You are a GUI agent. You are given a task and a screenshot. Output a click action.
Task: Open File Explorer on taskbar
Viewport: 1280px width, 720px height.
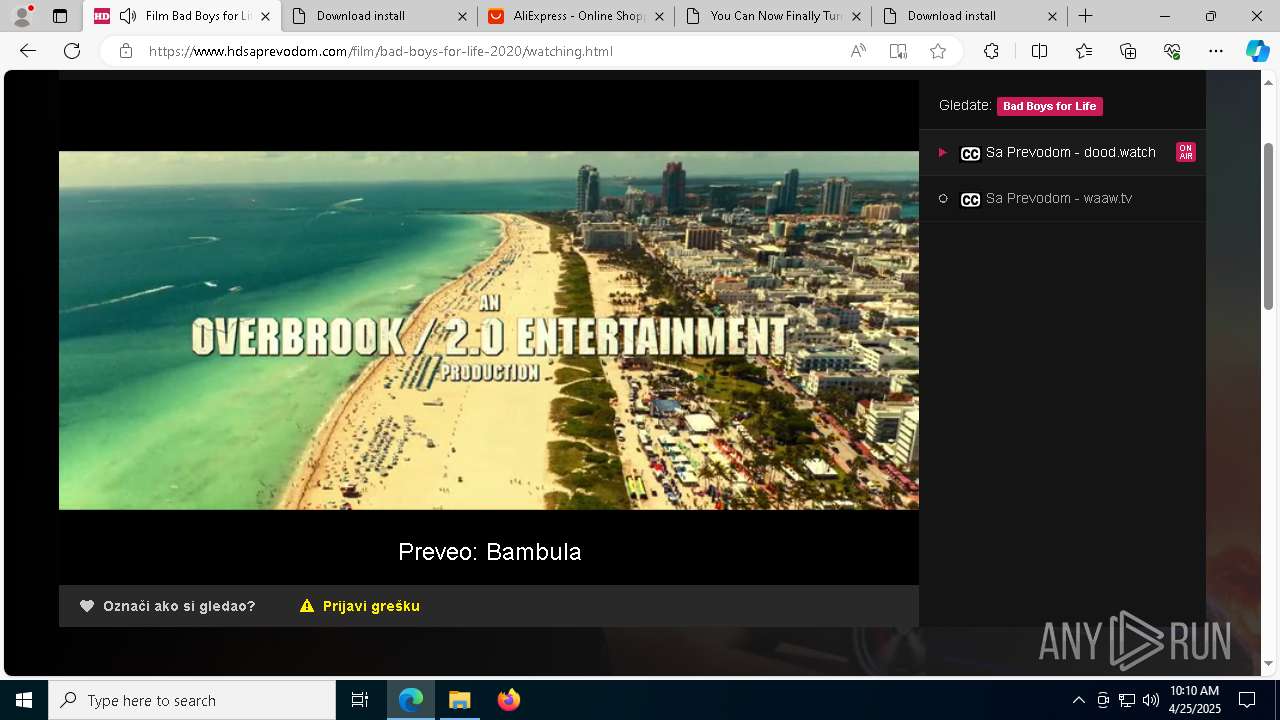coord(460,700)
